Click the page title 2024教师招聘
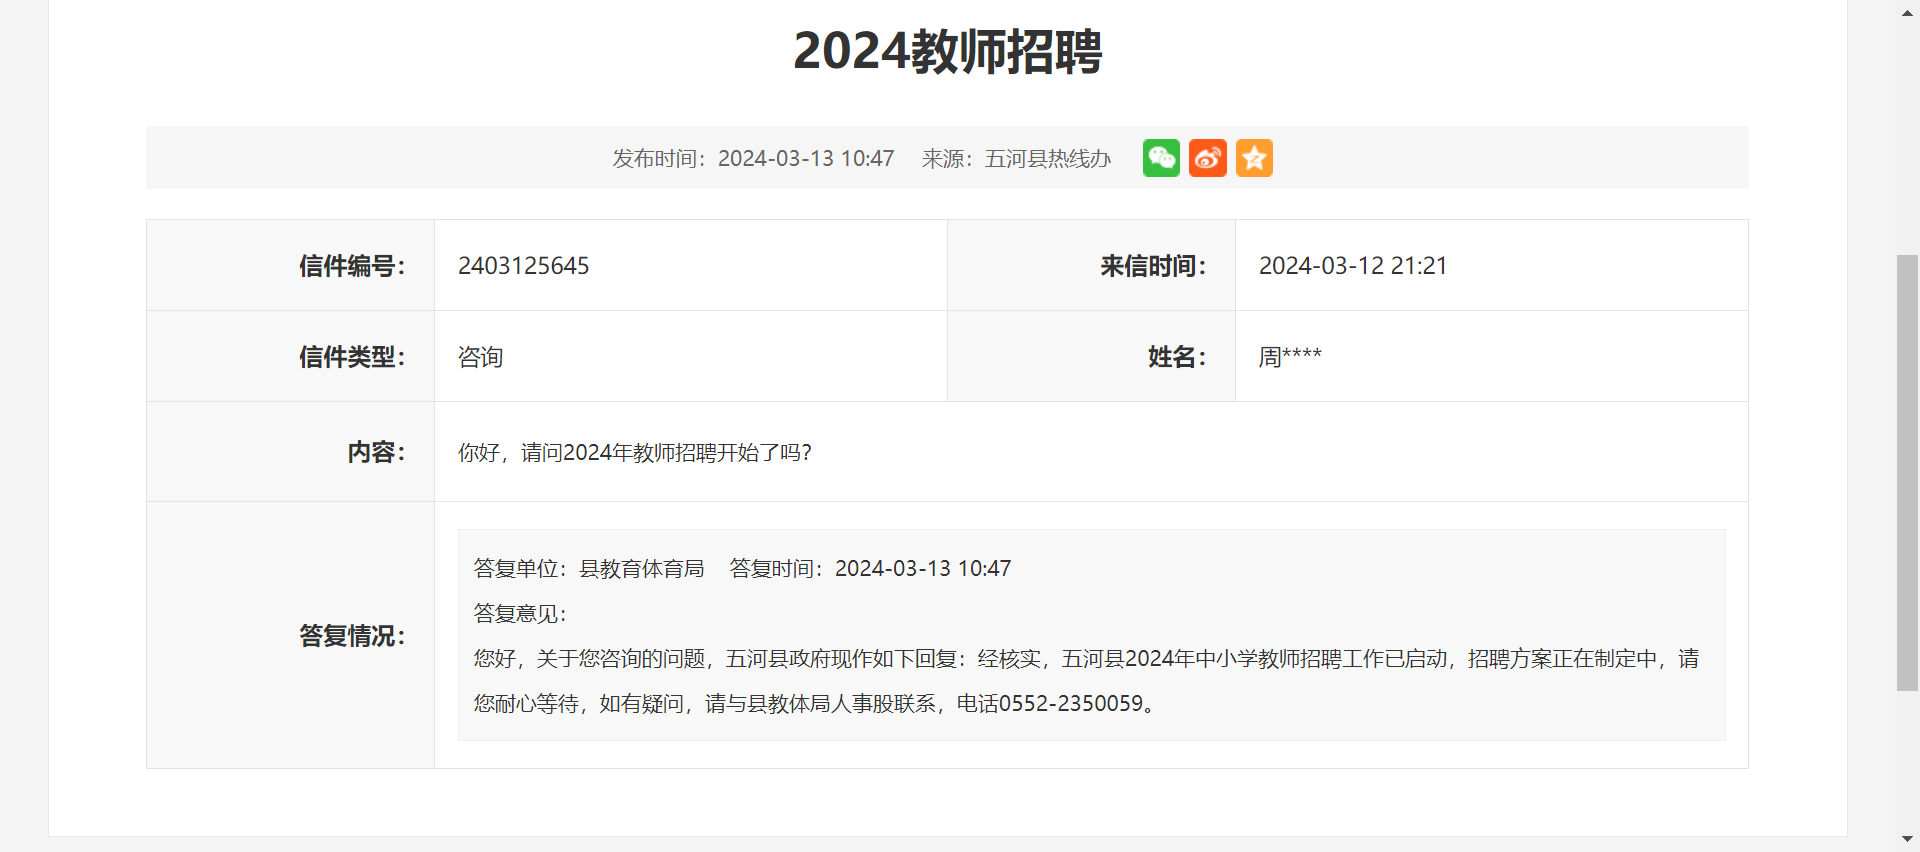The width and height of the screenshot is (1920, 852). 947,51
